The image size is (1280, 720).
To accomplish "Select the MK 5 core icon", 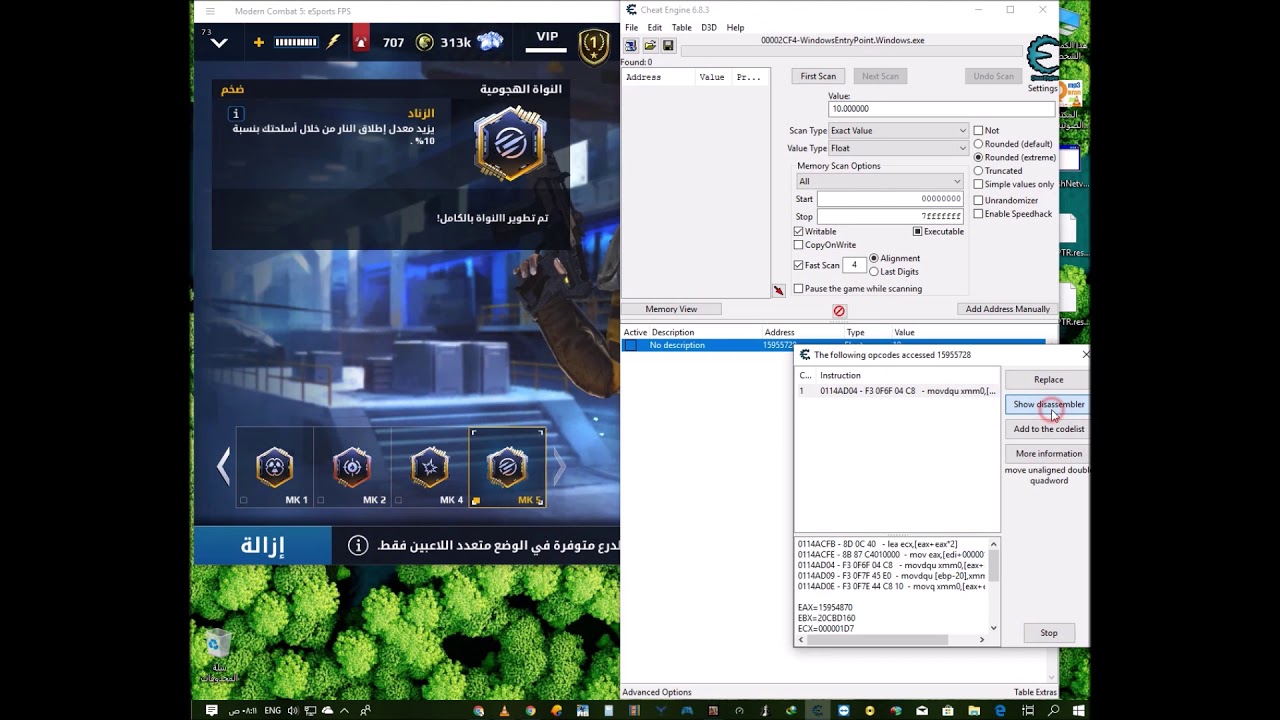I will 507,466.
